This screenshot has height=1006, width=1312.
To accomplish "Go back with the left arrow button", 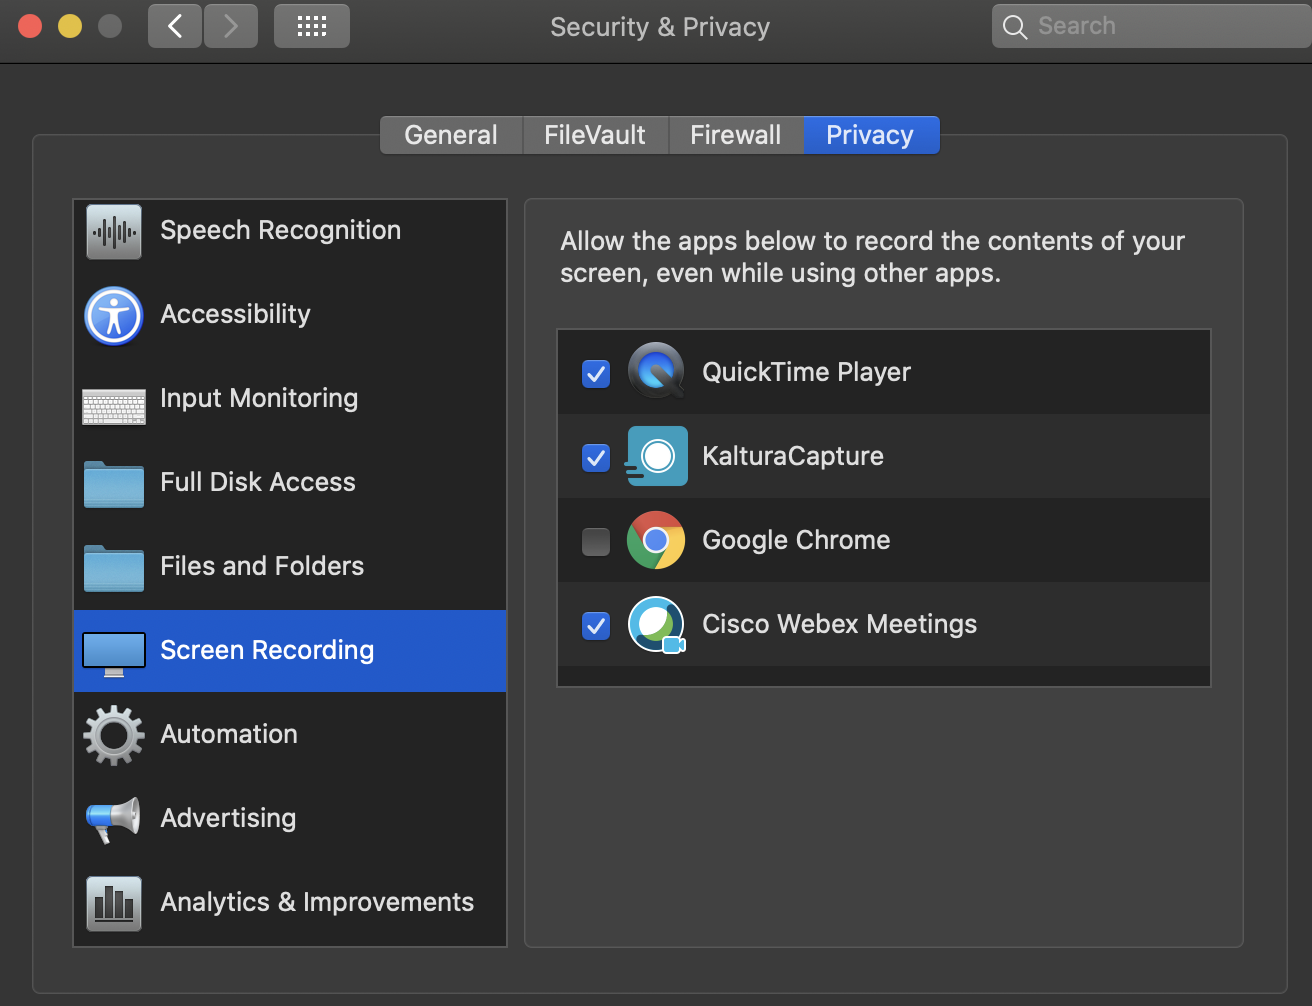I will (175, 26).
